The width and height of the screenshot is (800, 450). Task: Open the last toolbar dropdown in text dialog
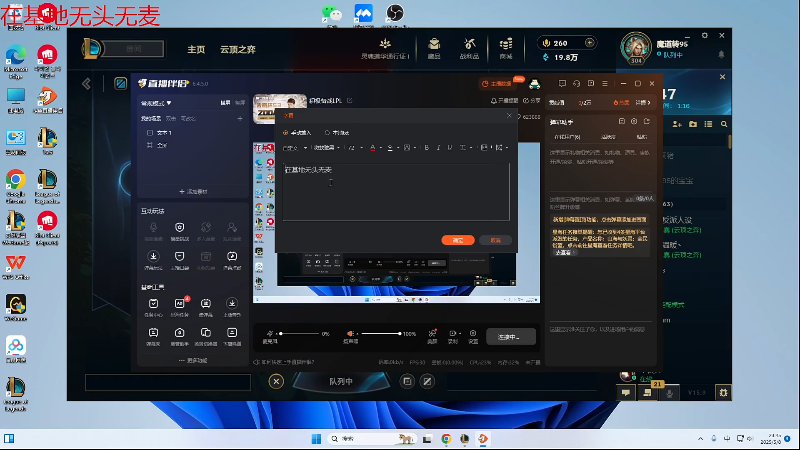tap(502, 148)
